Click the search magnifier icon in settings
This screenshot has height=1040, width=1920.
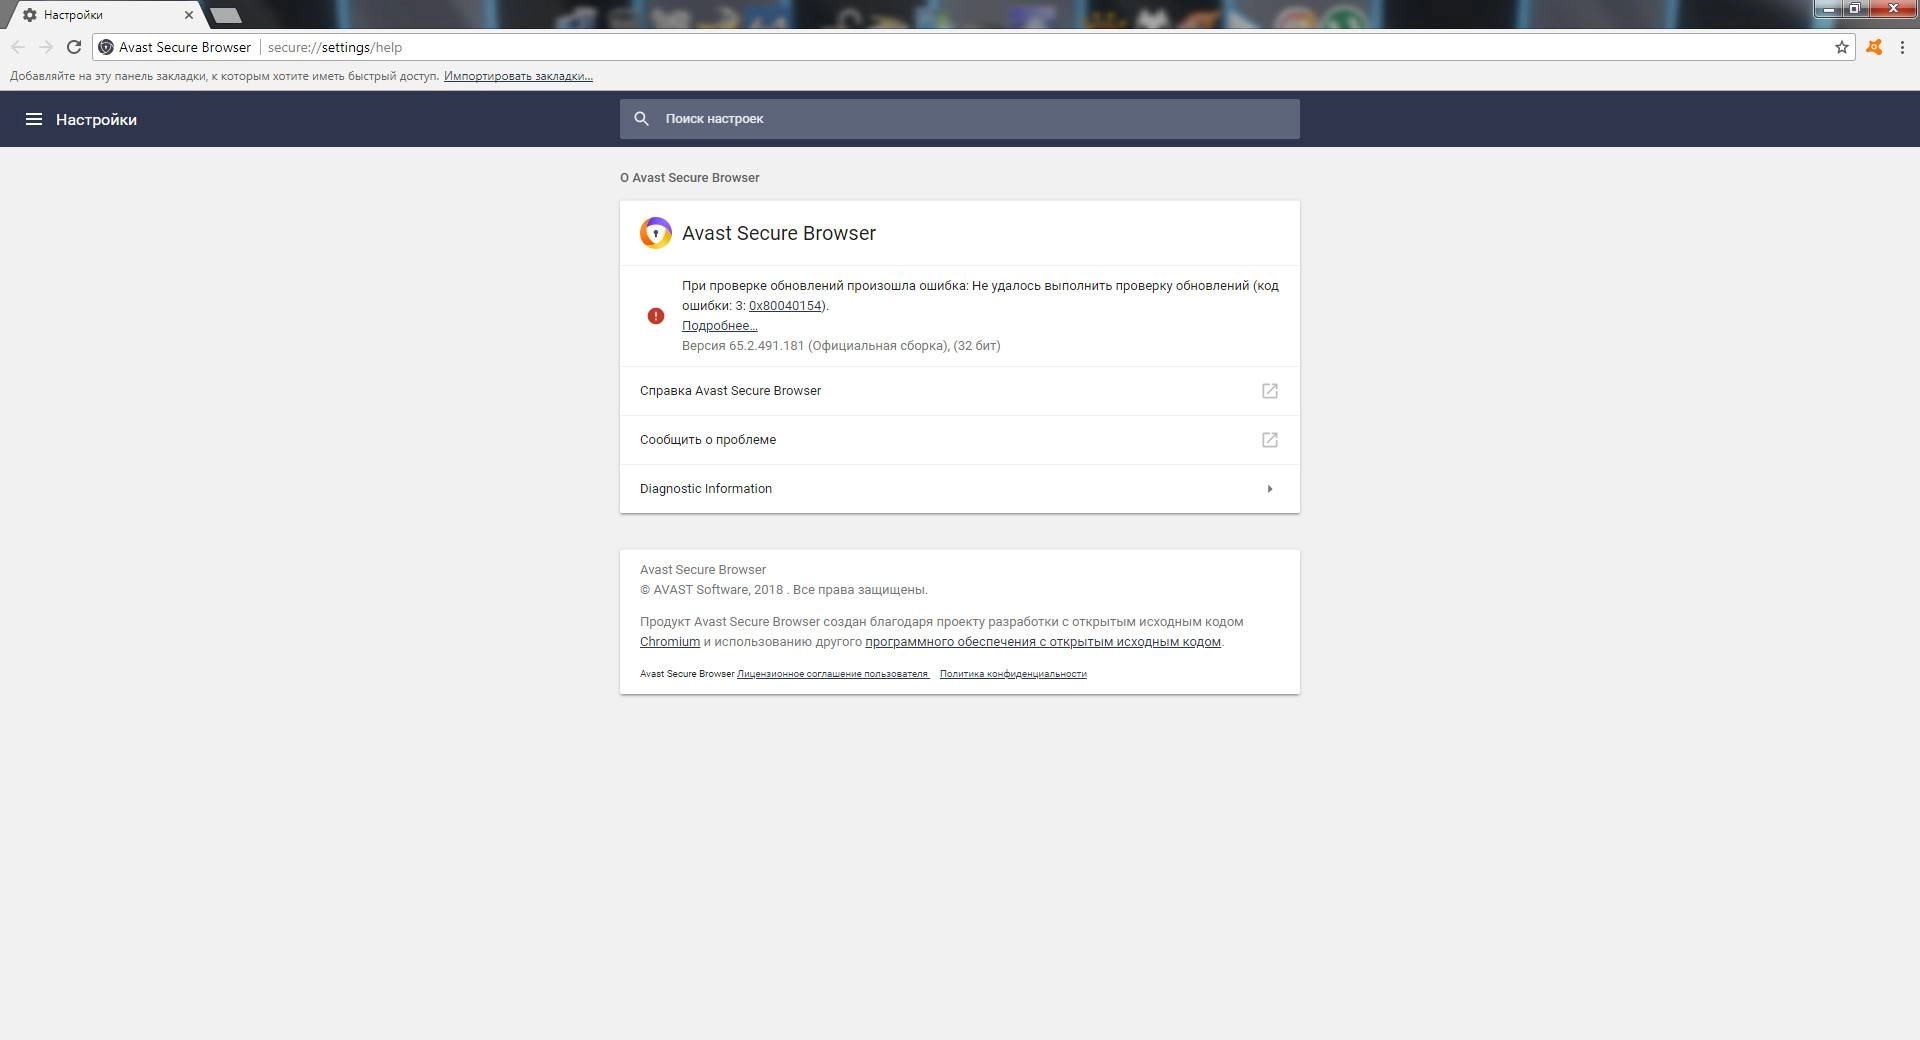(642, 119)
